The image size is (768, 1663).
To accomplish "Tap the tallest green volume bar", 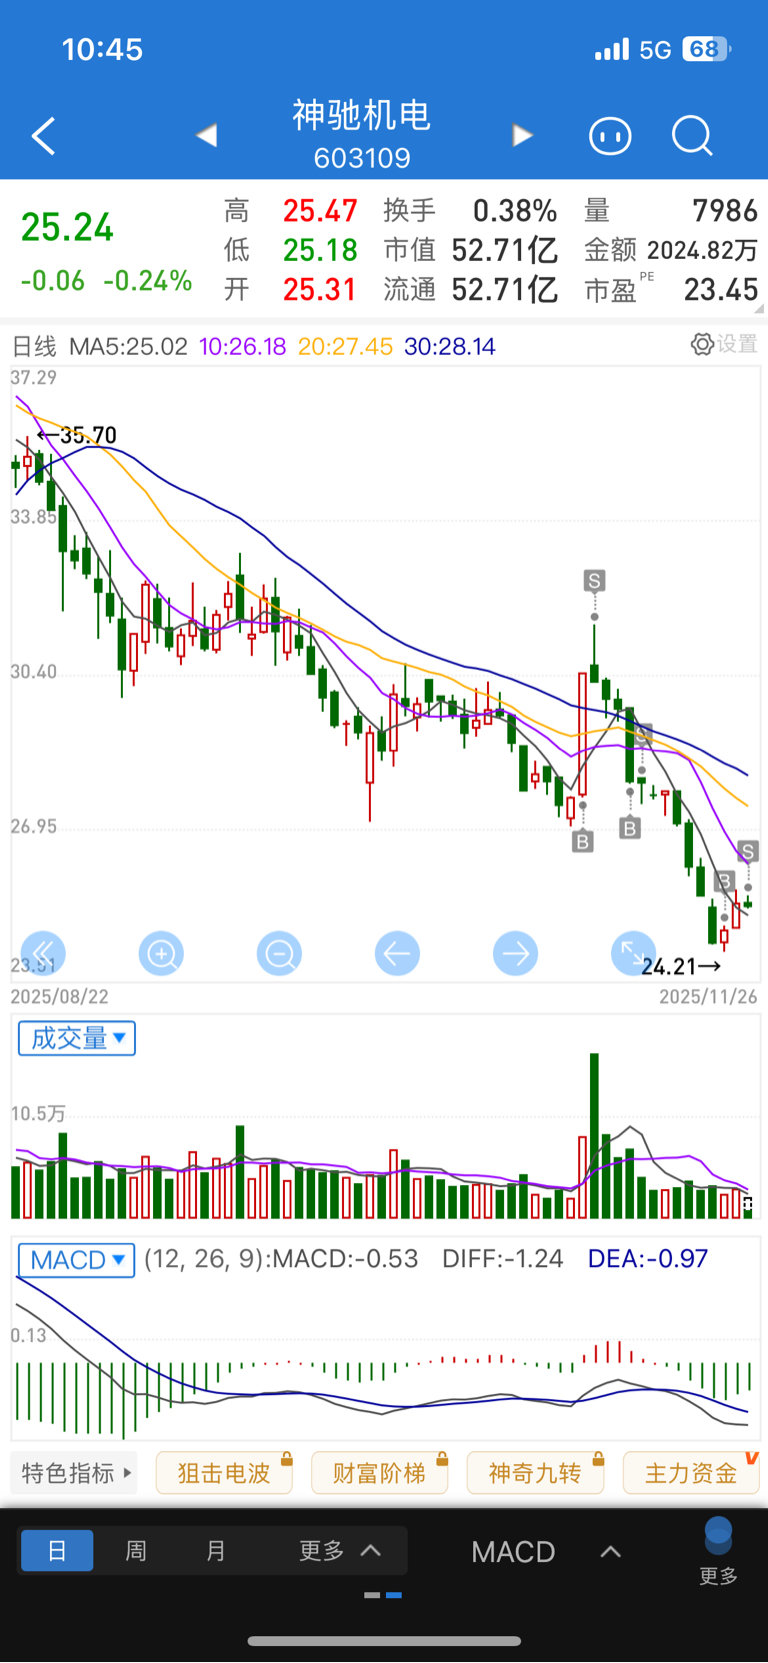I will 594,1135.
